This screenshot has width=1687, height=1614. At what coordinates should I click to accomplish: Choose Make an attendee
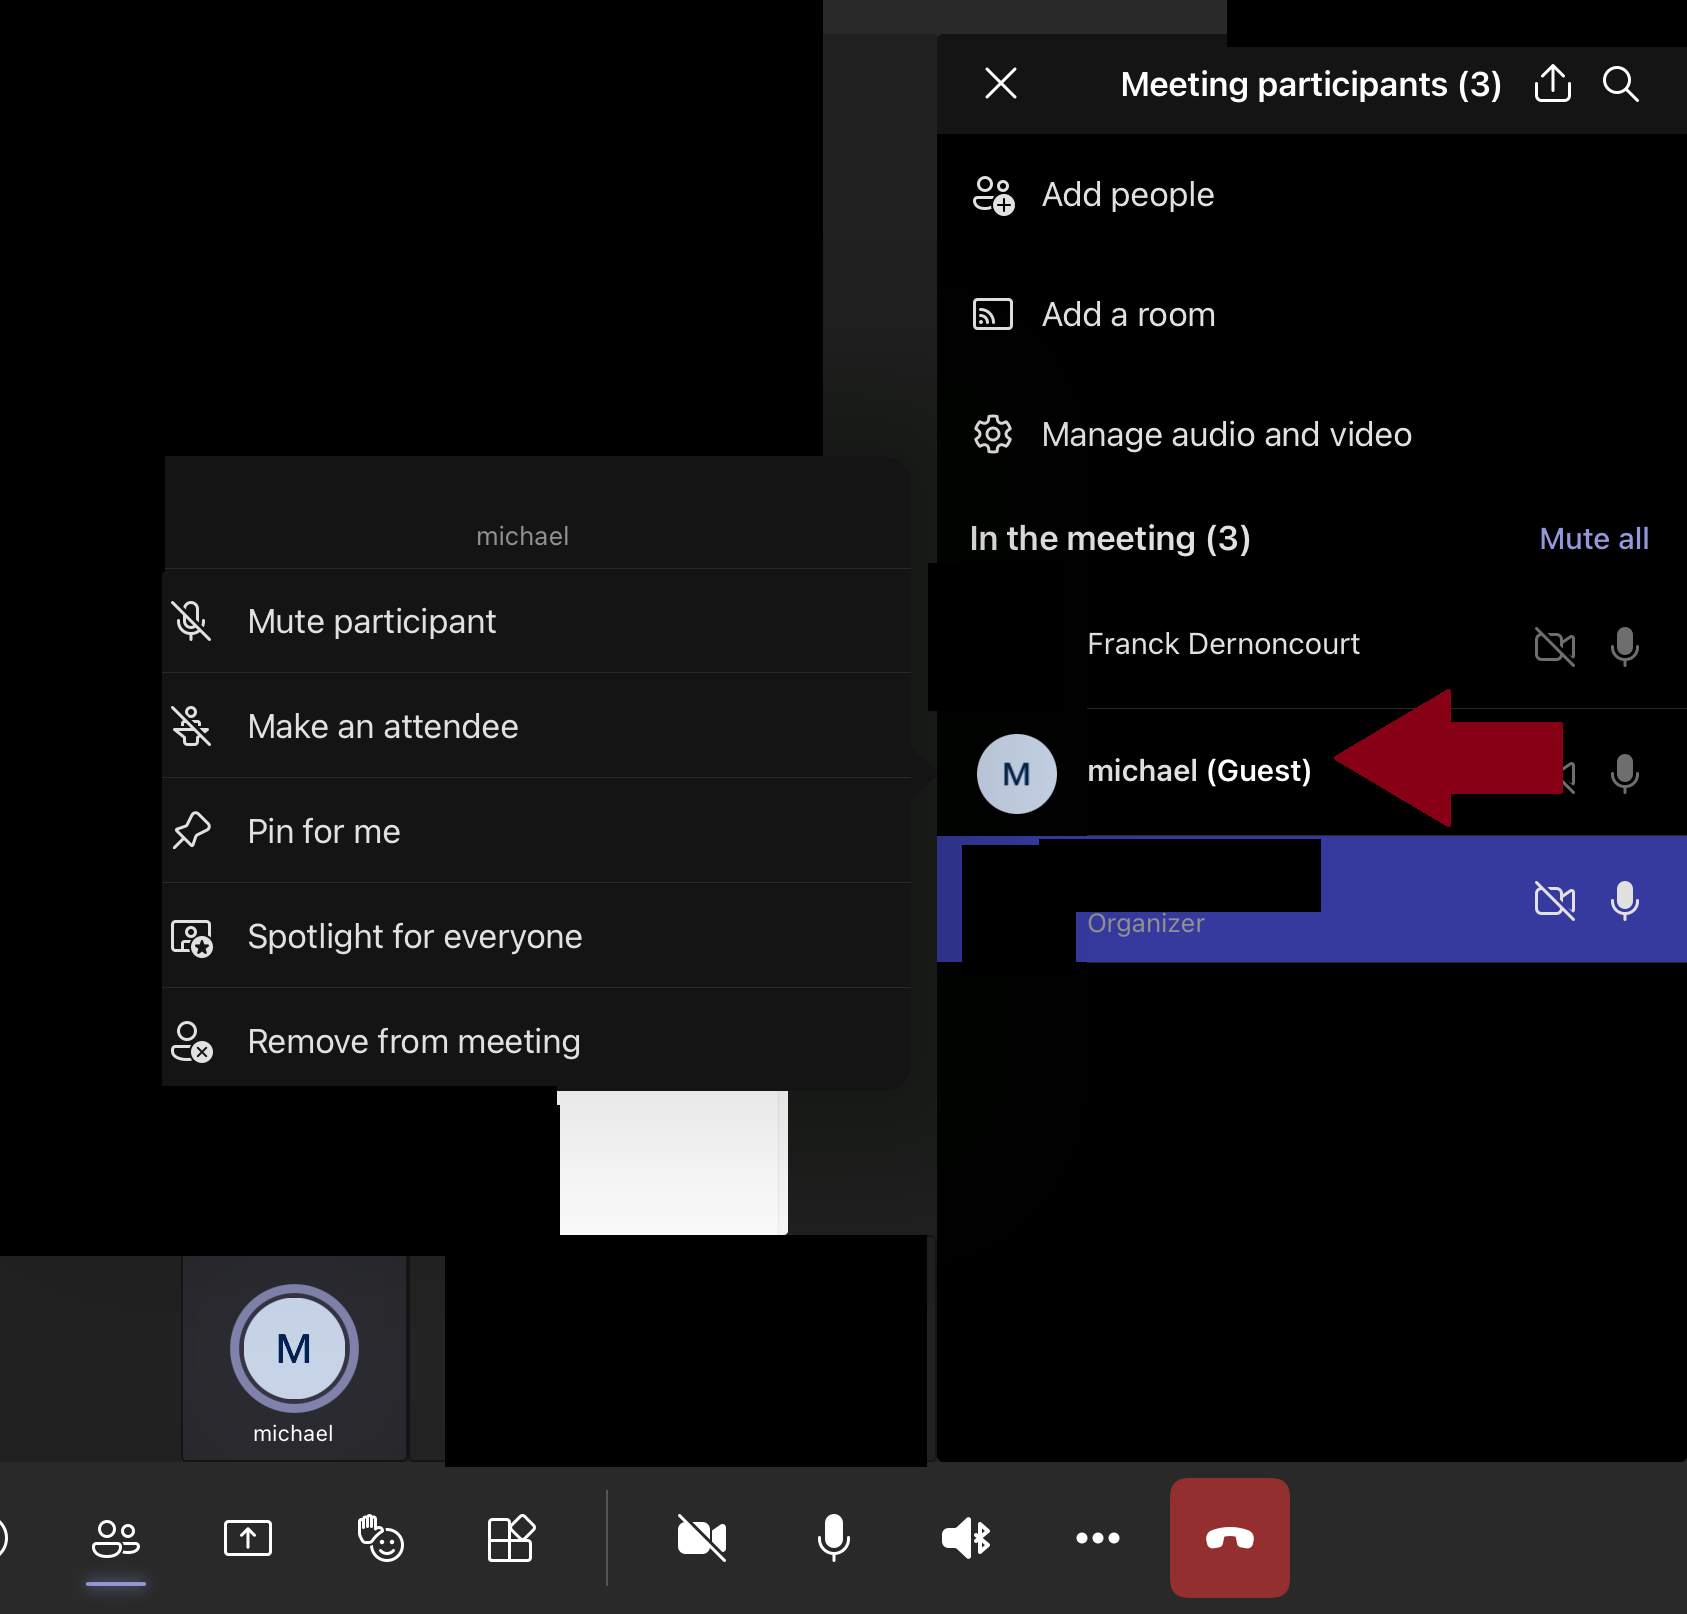(x=537, y=726)
